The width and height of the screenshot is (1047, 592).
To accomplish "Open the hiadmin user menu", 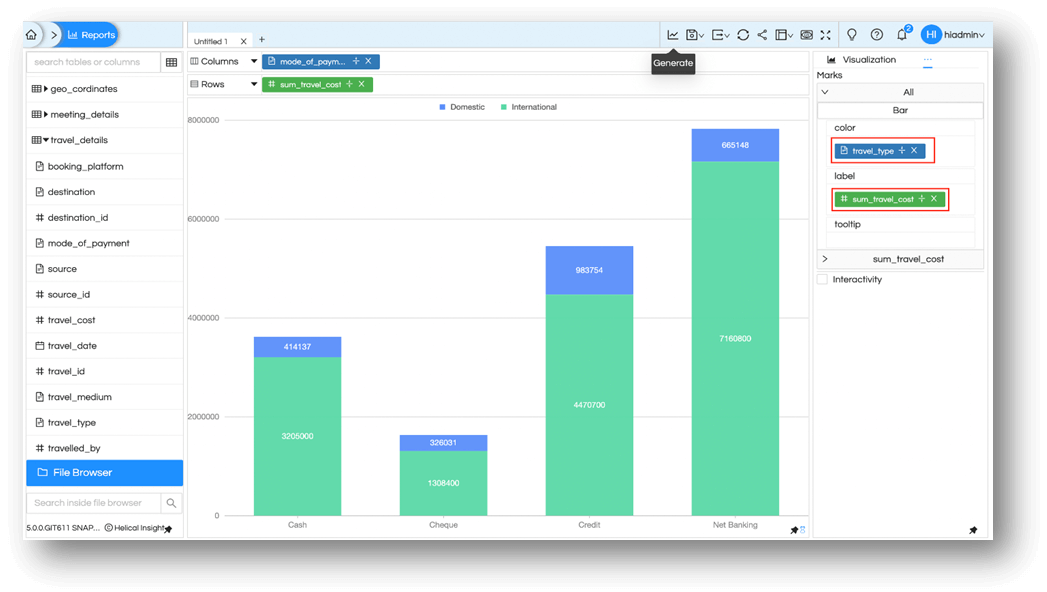I will (x=953, y=35).
